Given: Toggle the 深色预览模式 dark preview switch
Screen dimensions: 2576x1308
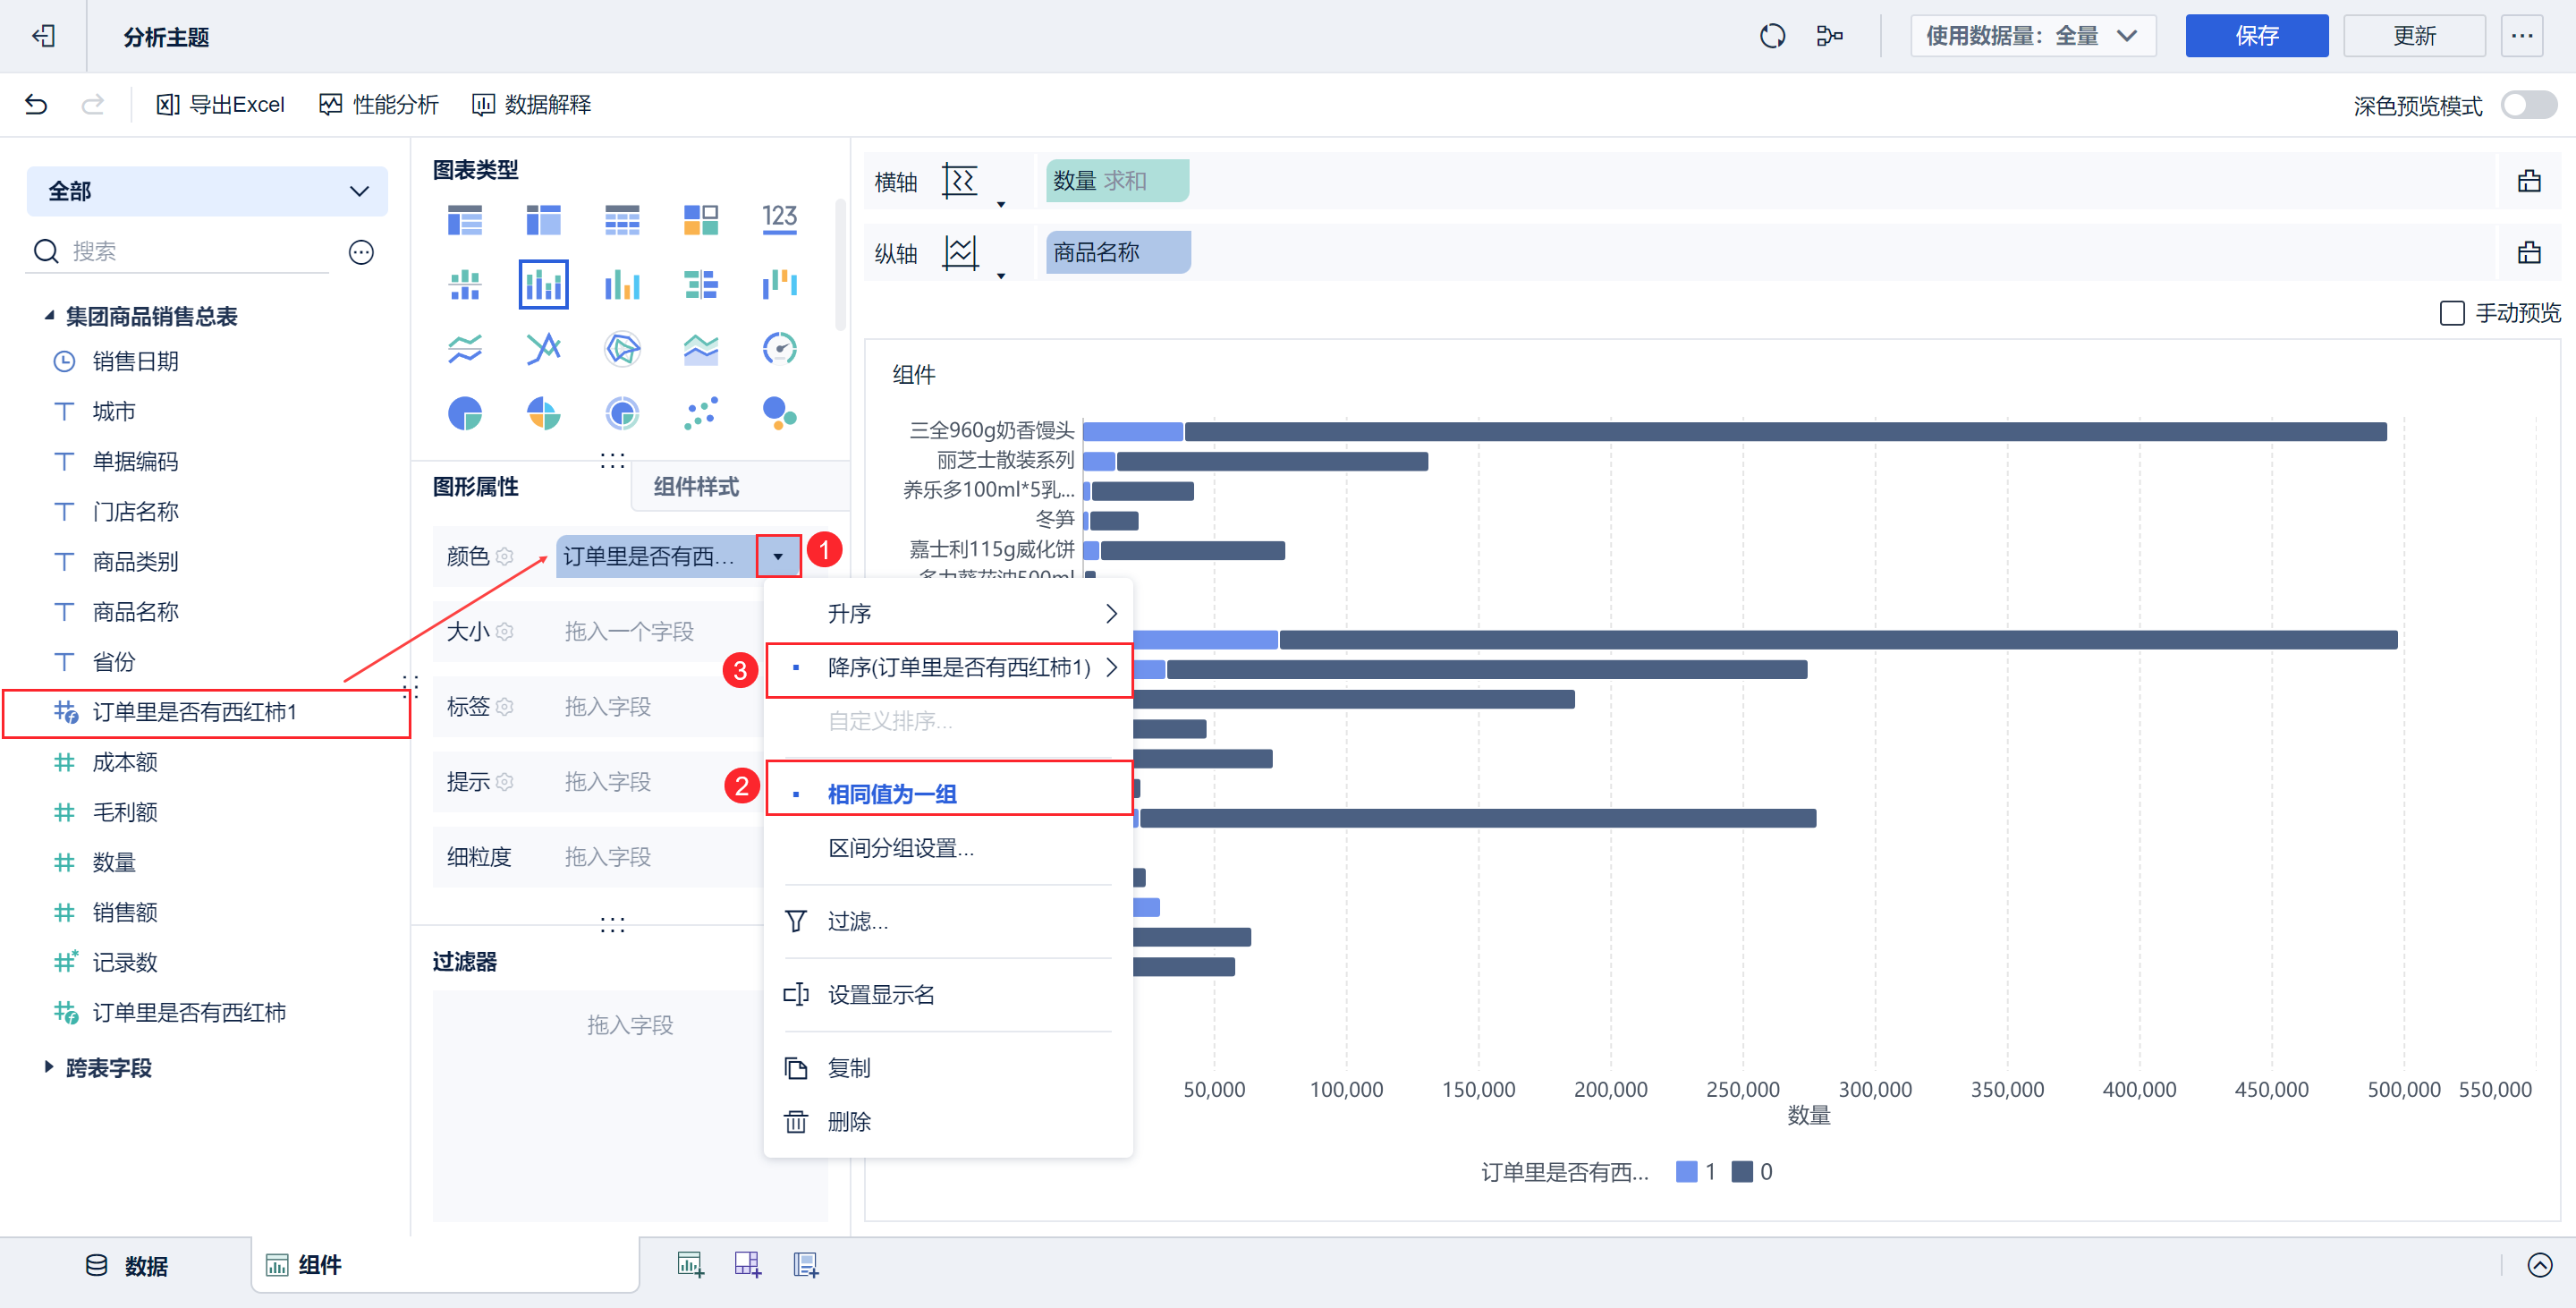Looking at the screenshot, I should [2529, 105].
